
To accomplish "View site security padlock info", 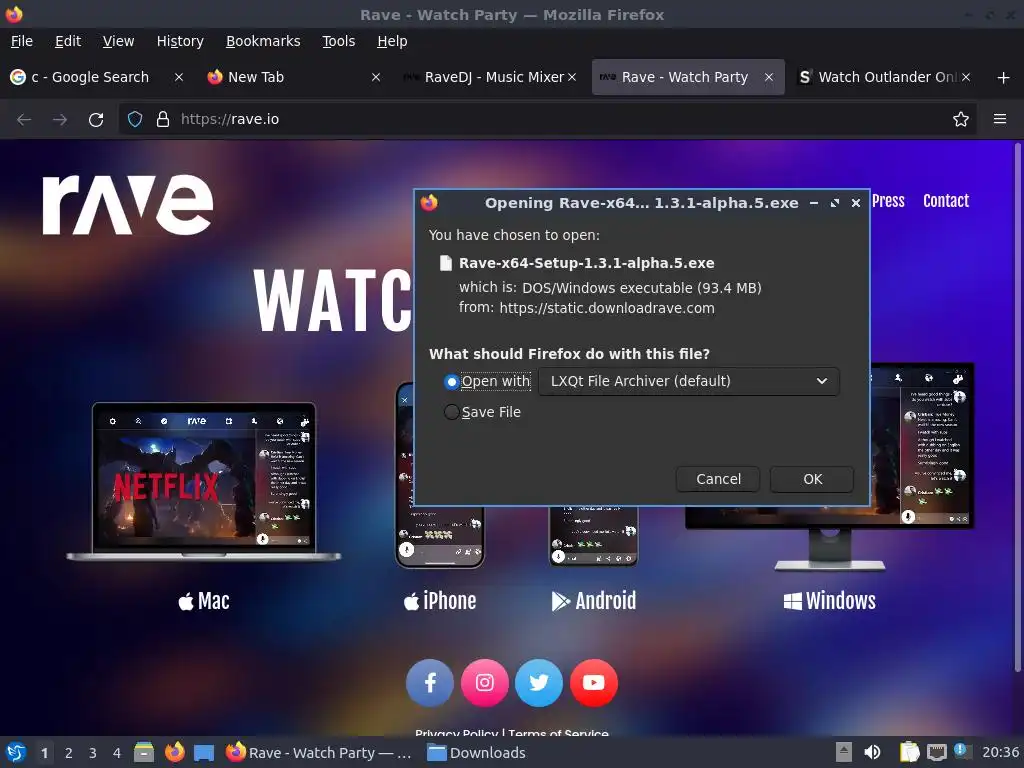I will tap(163, 119).
